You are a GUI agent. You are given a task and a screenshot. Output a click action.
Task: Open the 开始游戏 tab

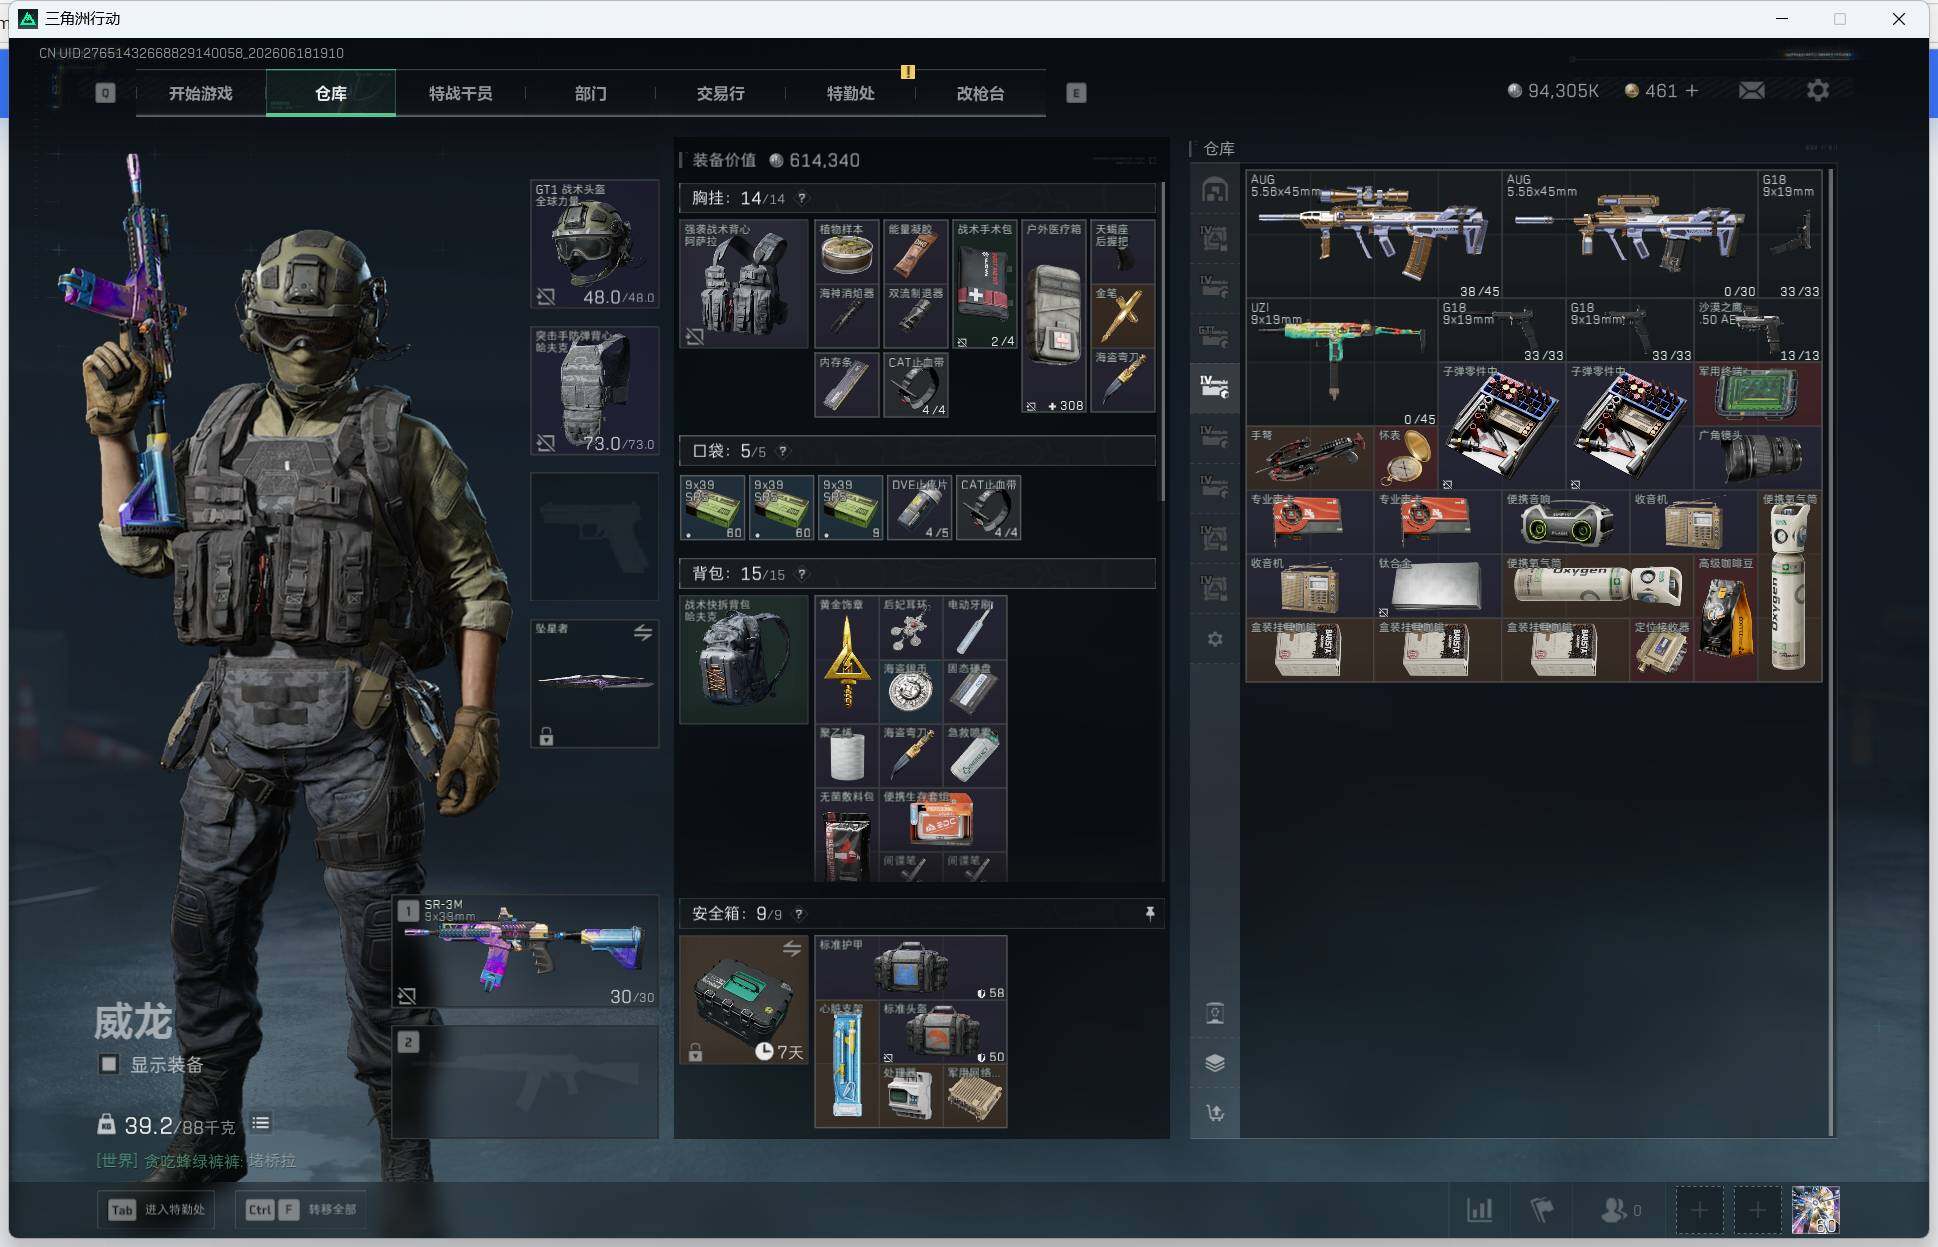click(x=200, y=93)
